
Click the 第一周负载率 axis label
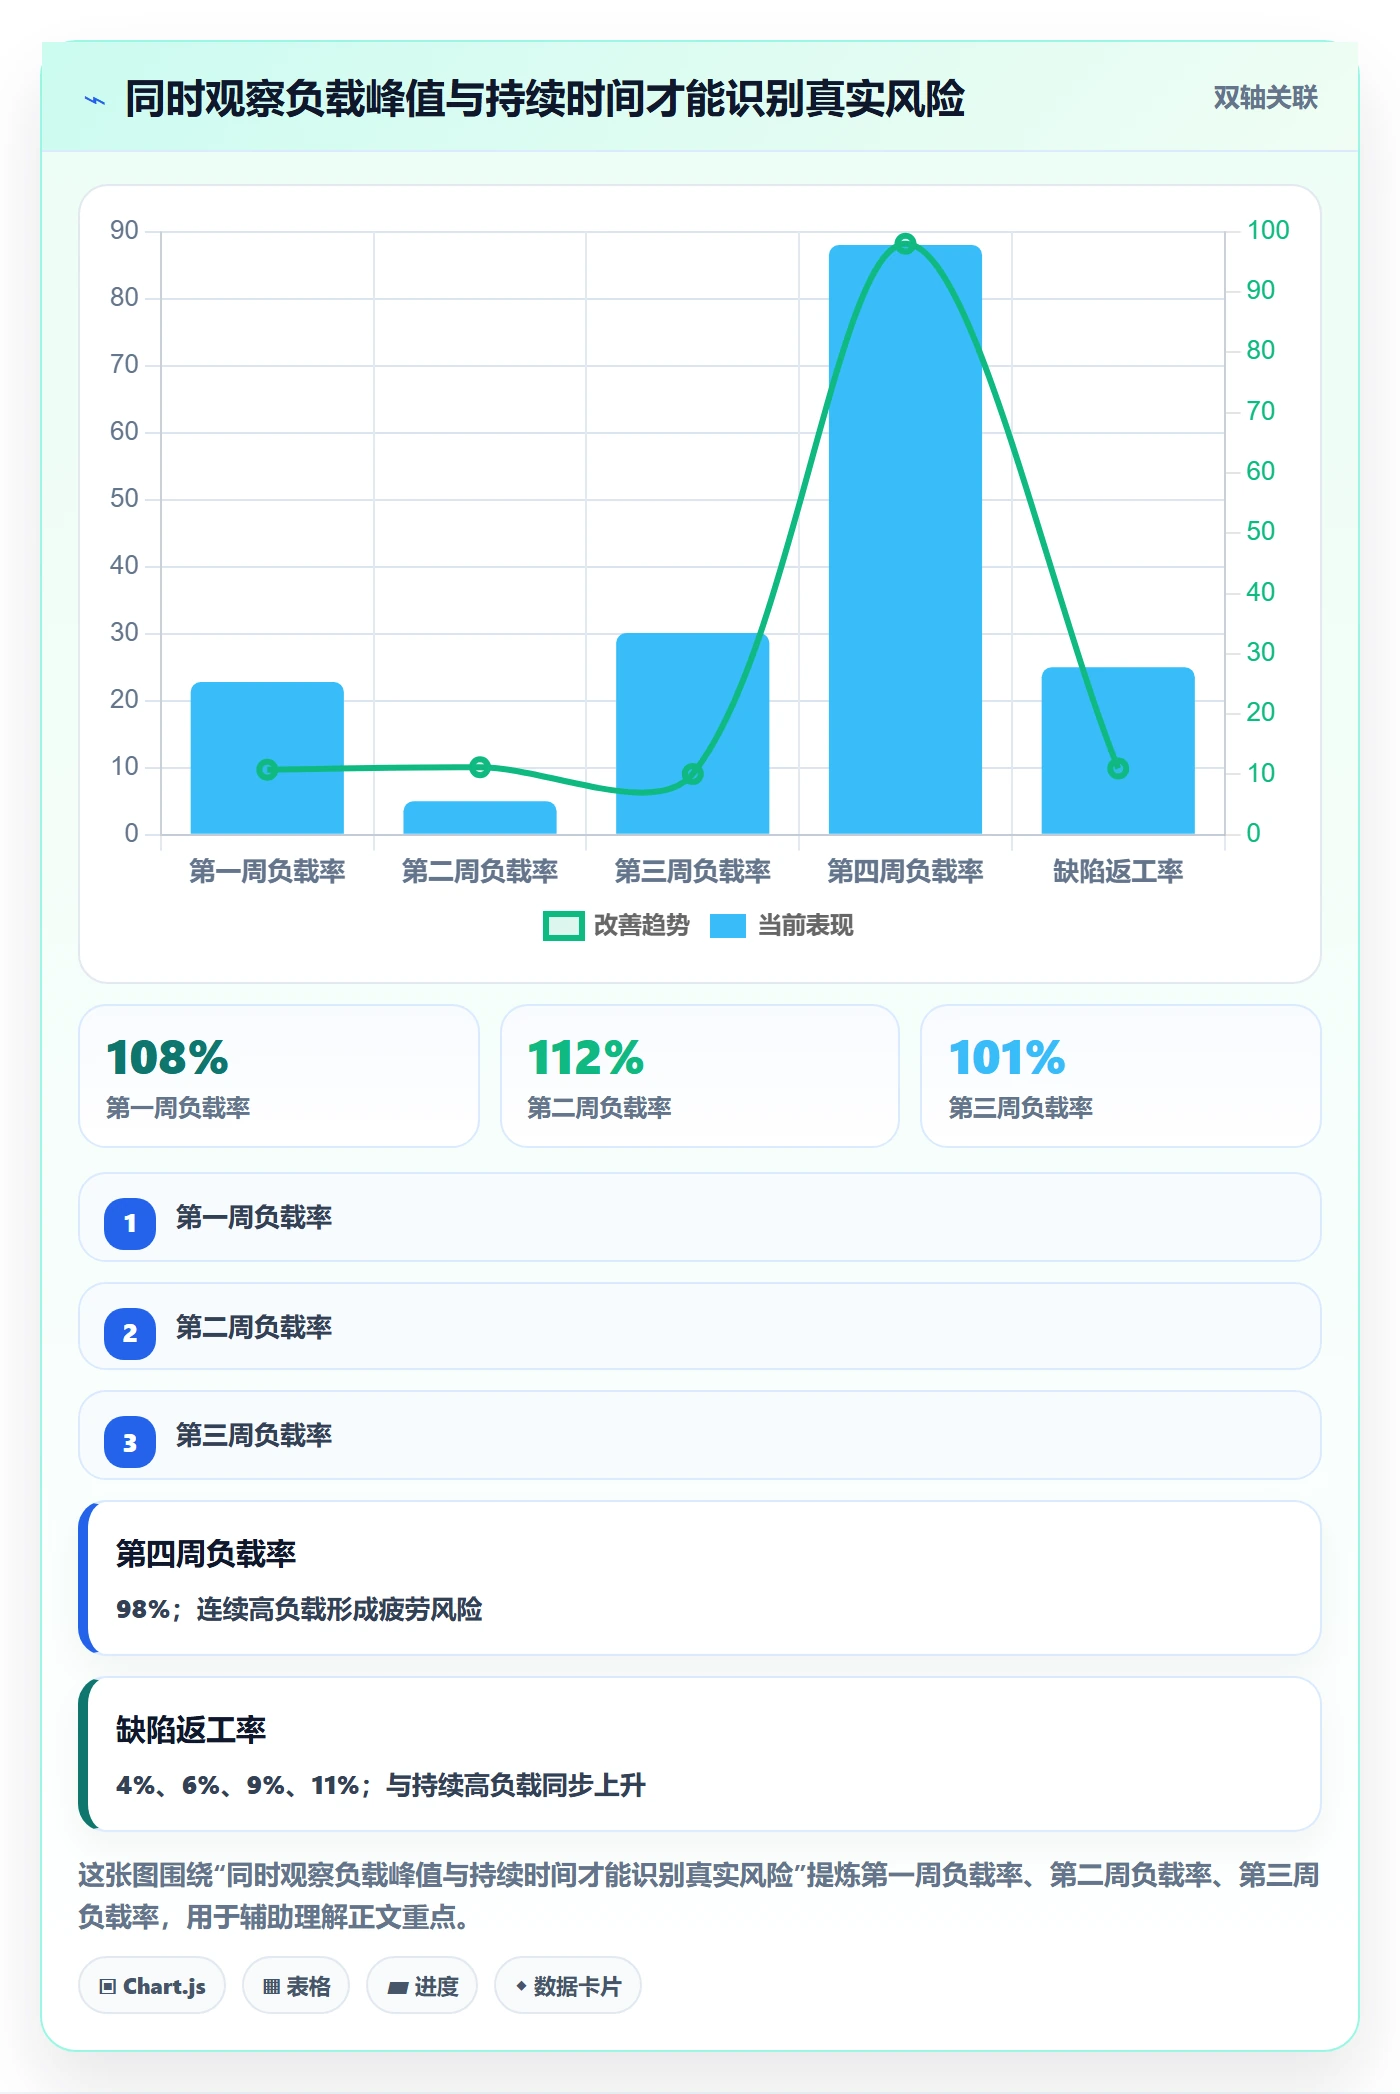(x=267, y=871)
